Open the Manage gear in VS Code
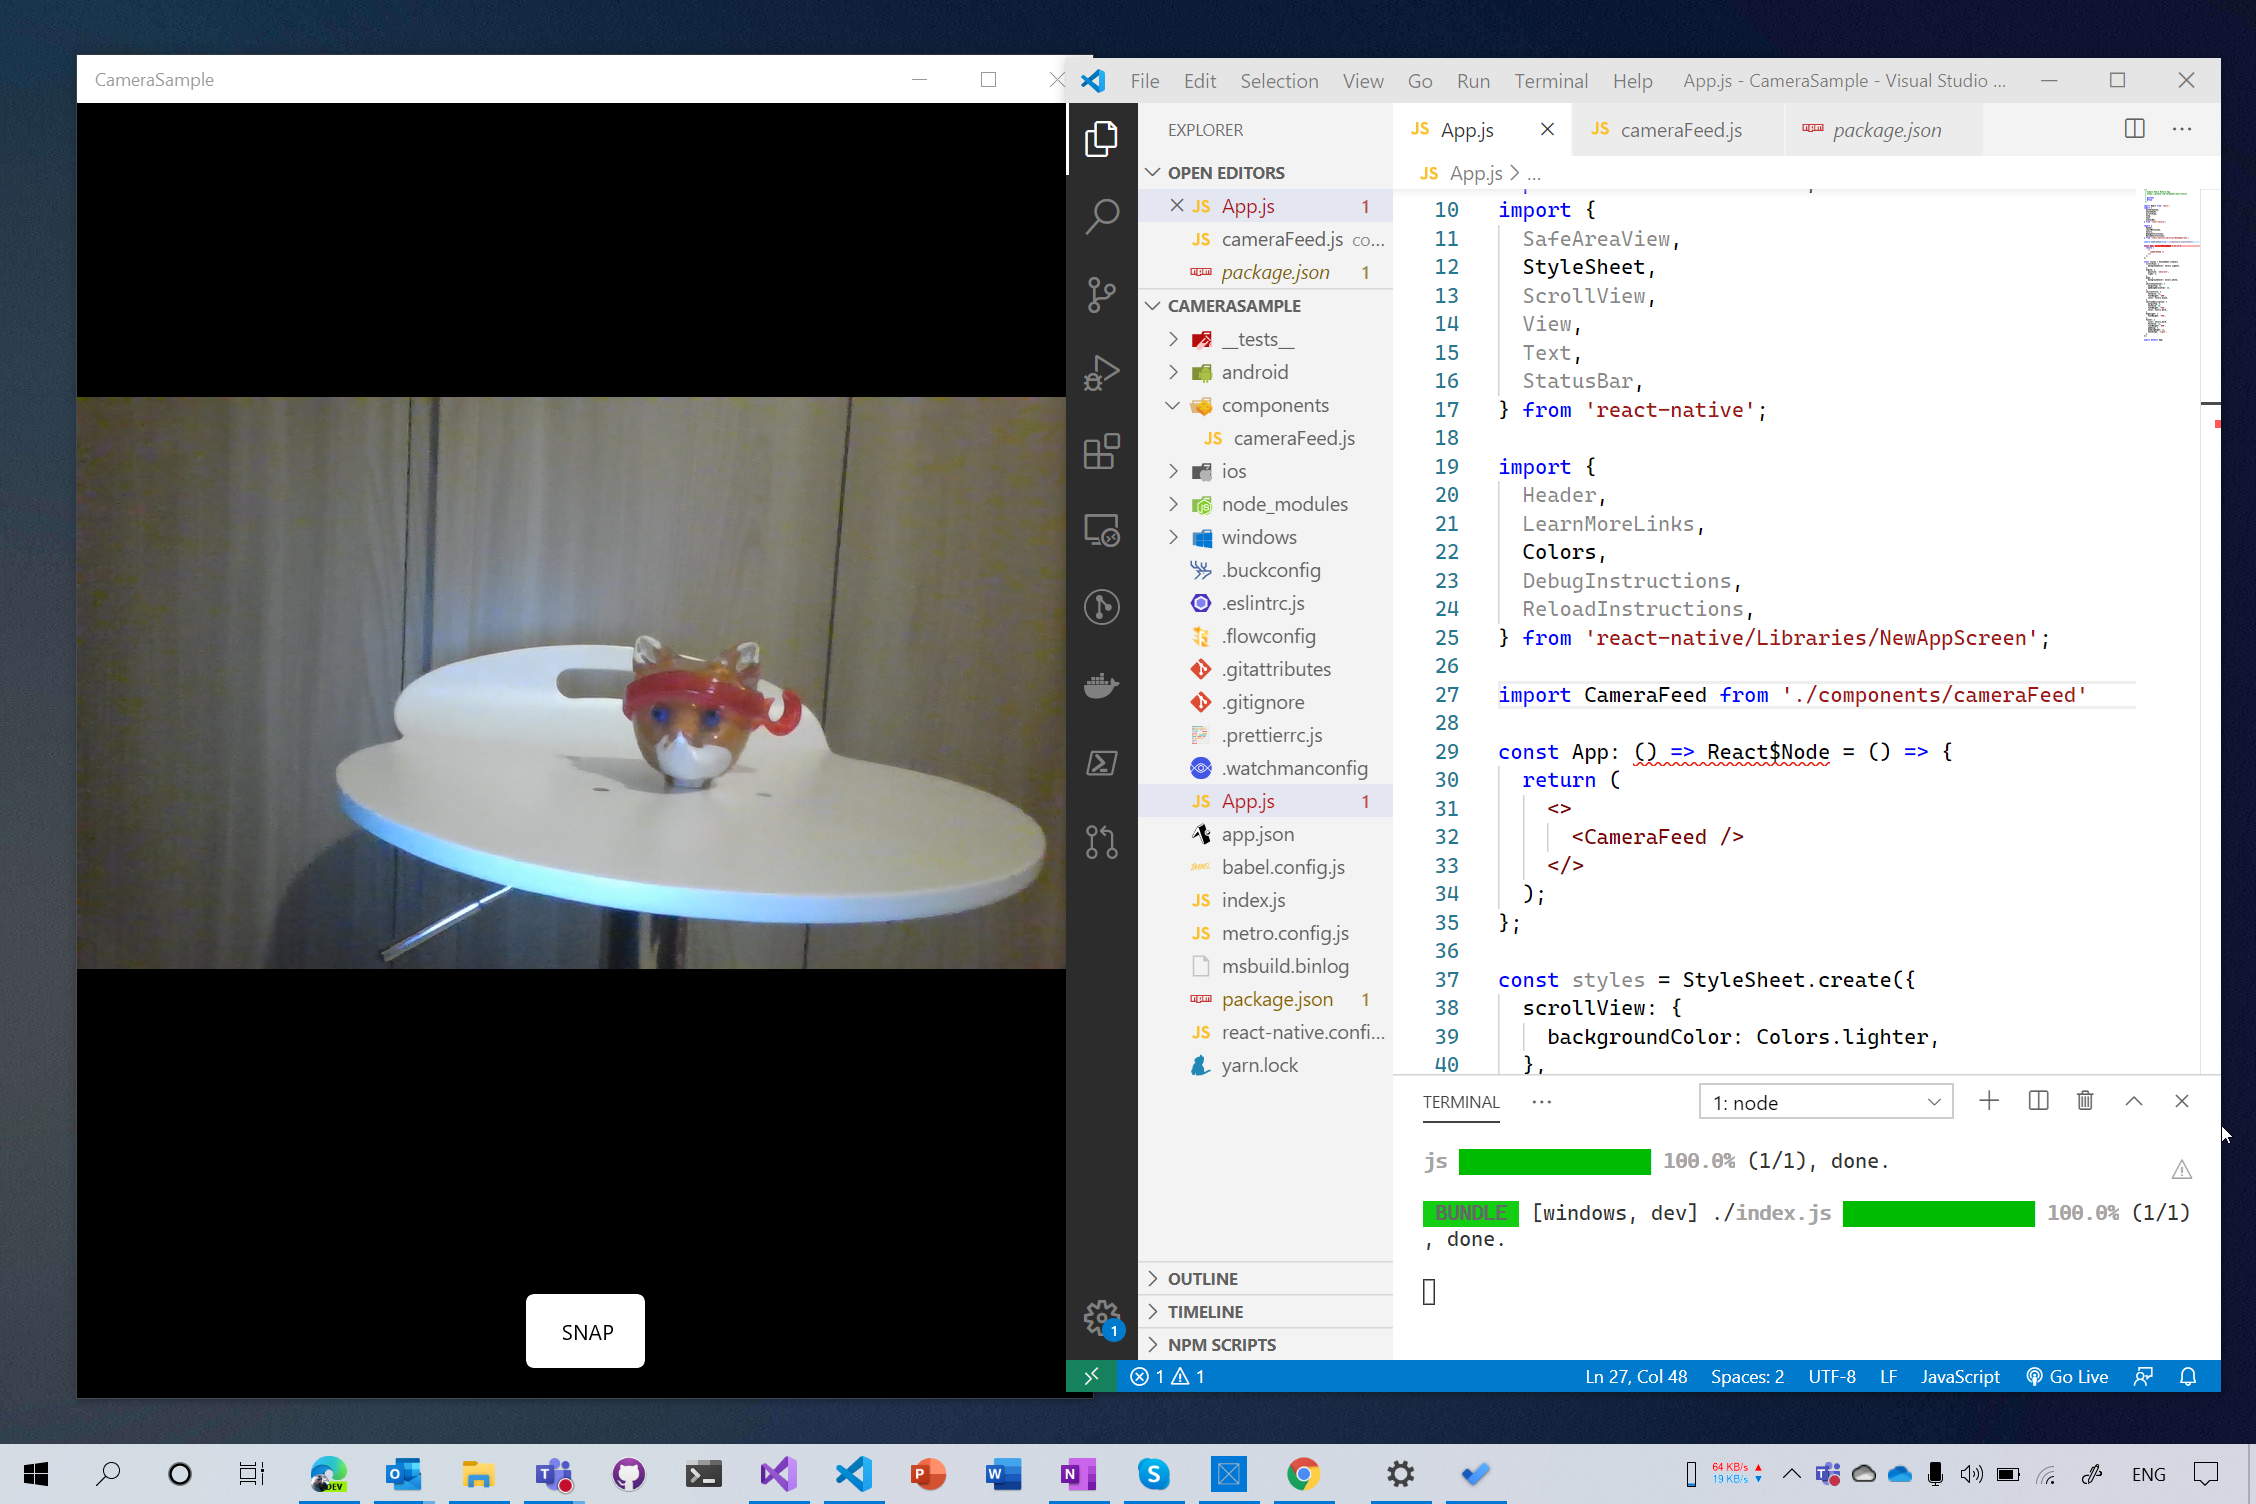The height and width of the screenshot is (1504, 2256). coord(1101,1318)
